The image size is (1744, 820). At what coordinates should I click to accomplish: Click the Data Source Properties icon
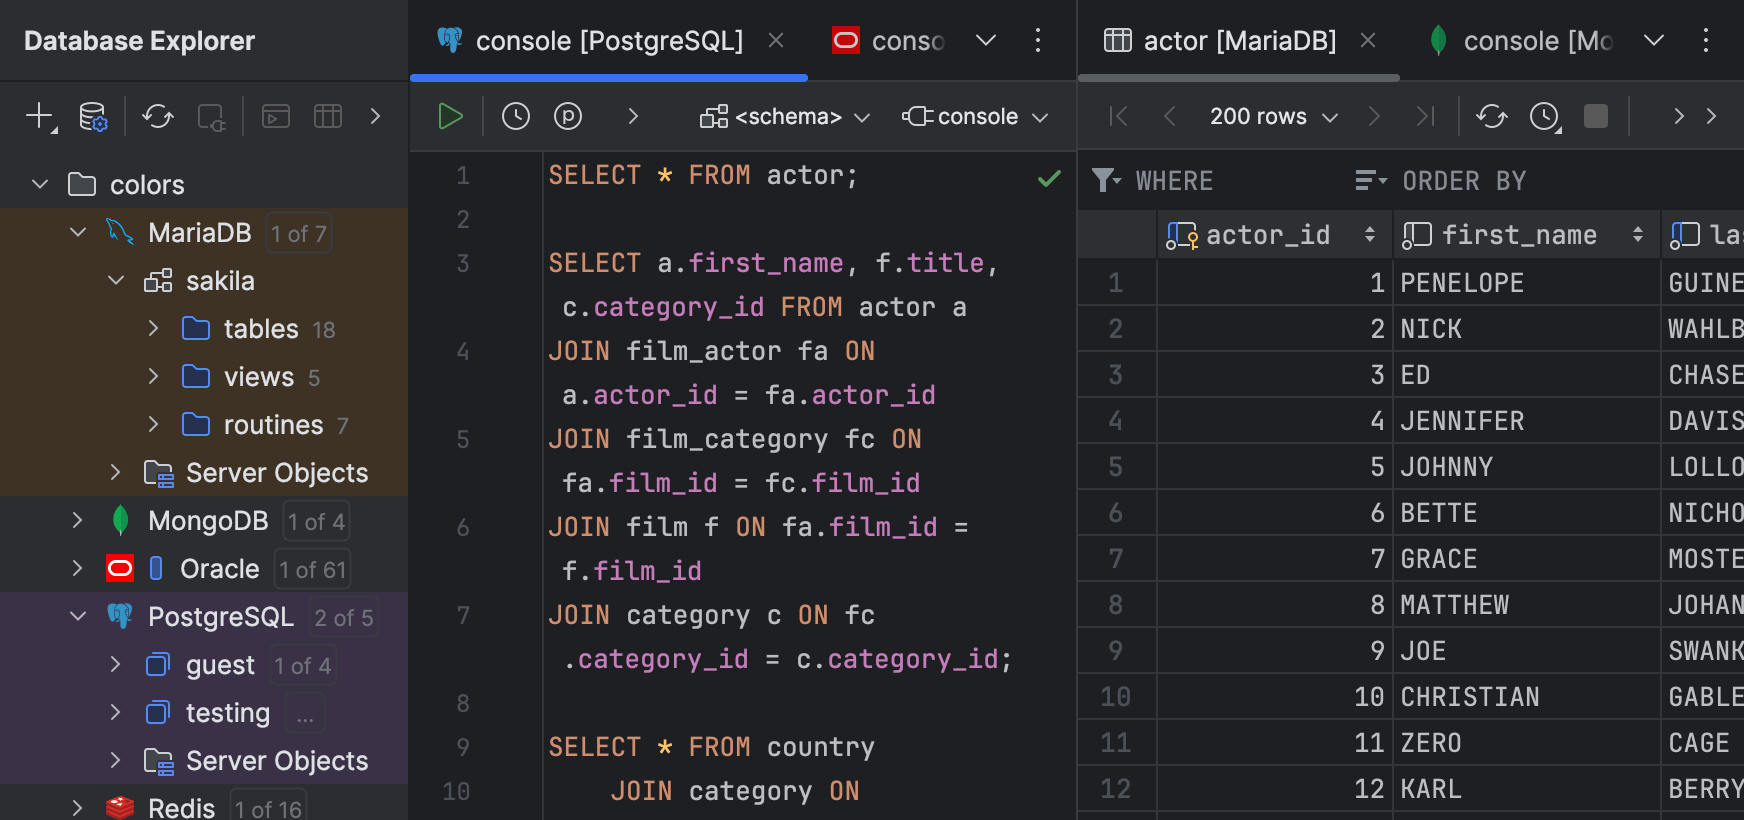pyautogui.click(x=93, y=117)
